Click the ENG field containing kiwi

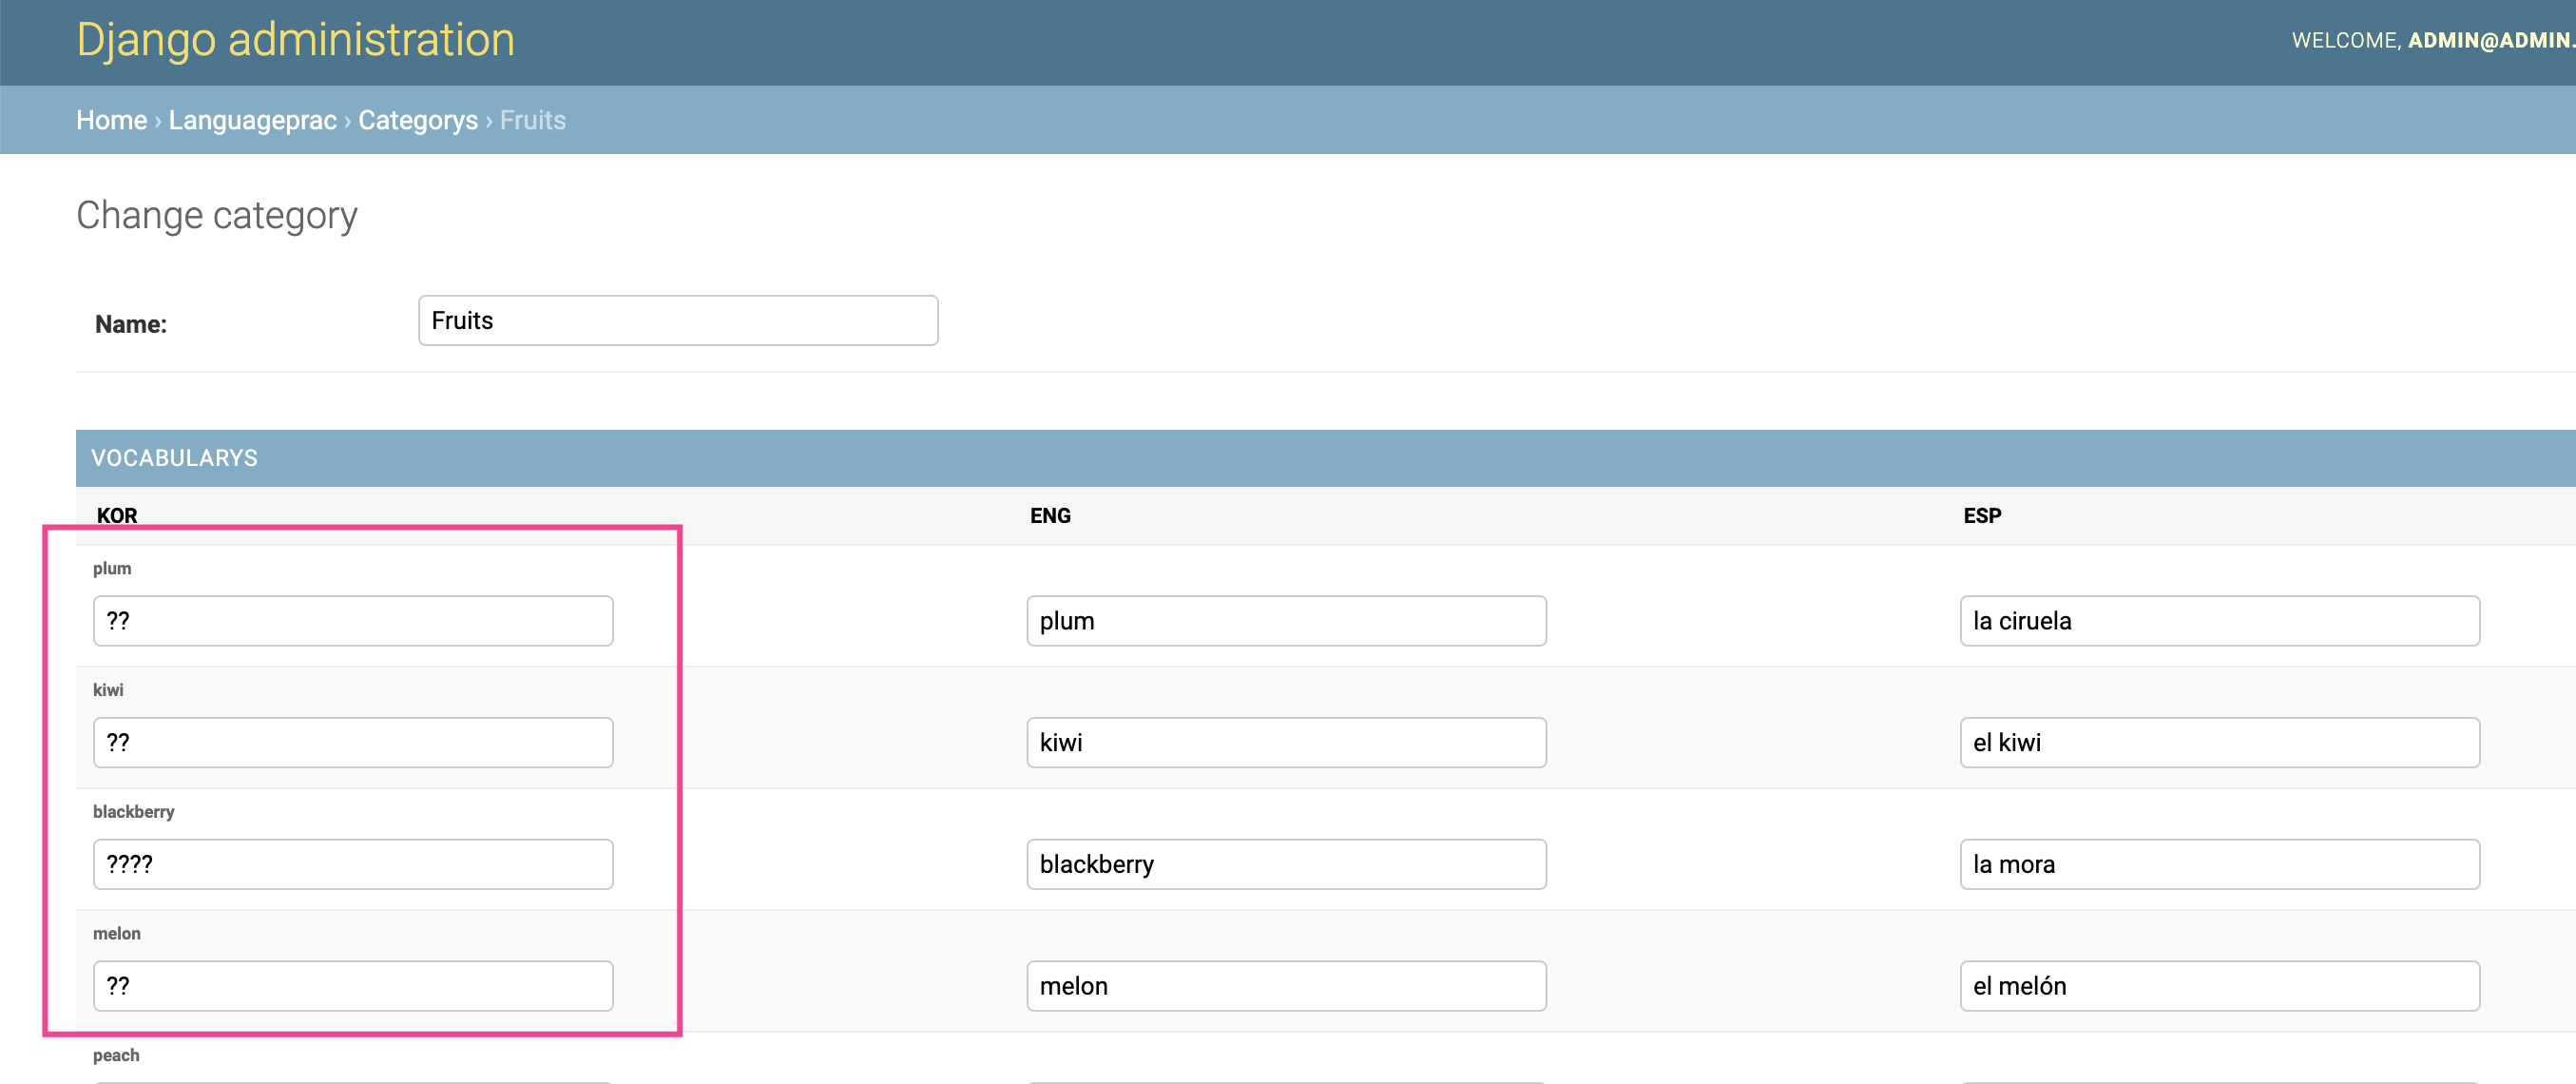[x=1285, y=742]
